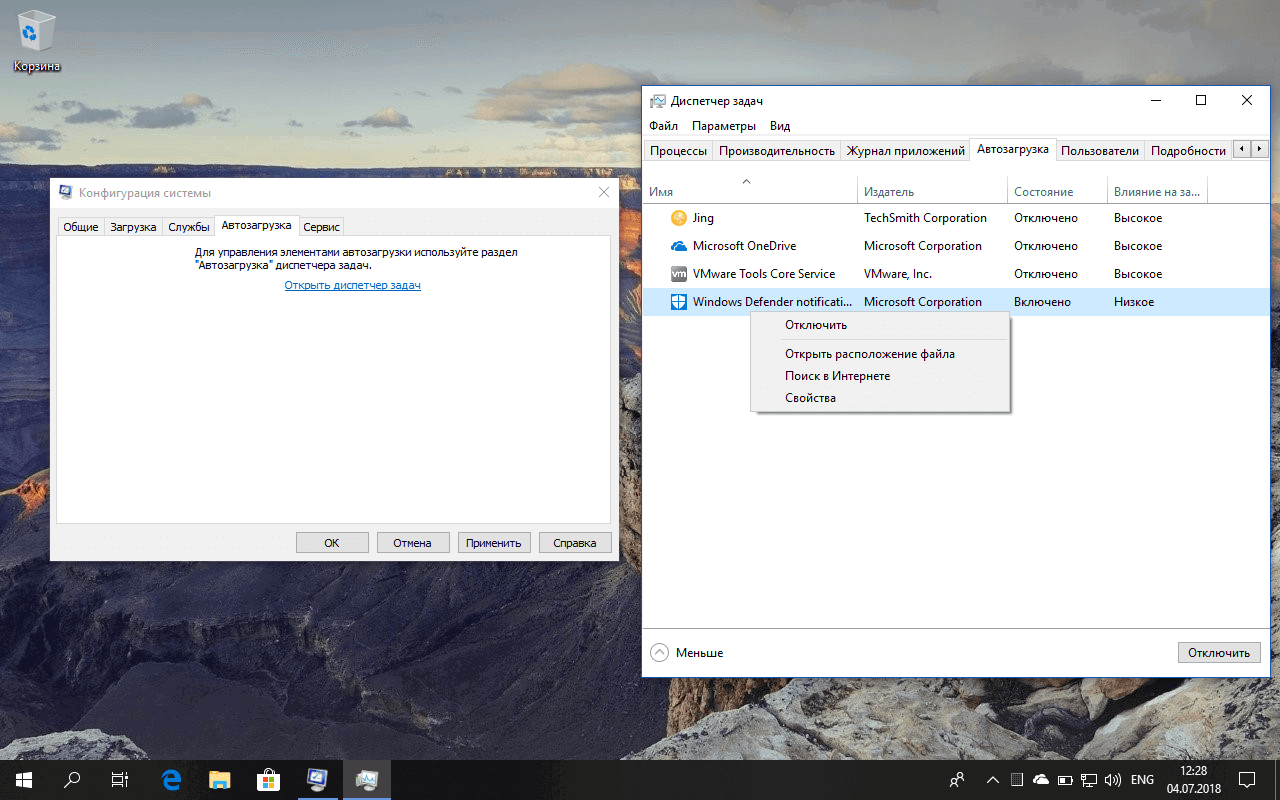Switch to the Журнал приложений tab
This screenshot has height=800, width=1280.
(905, 151)
